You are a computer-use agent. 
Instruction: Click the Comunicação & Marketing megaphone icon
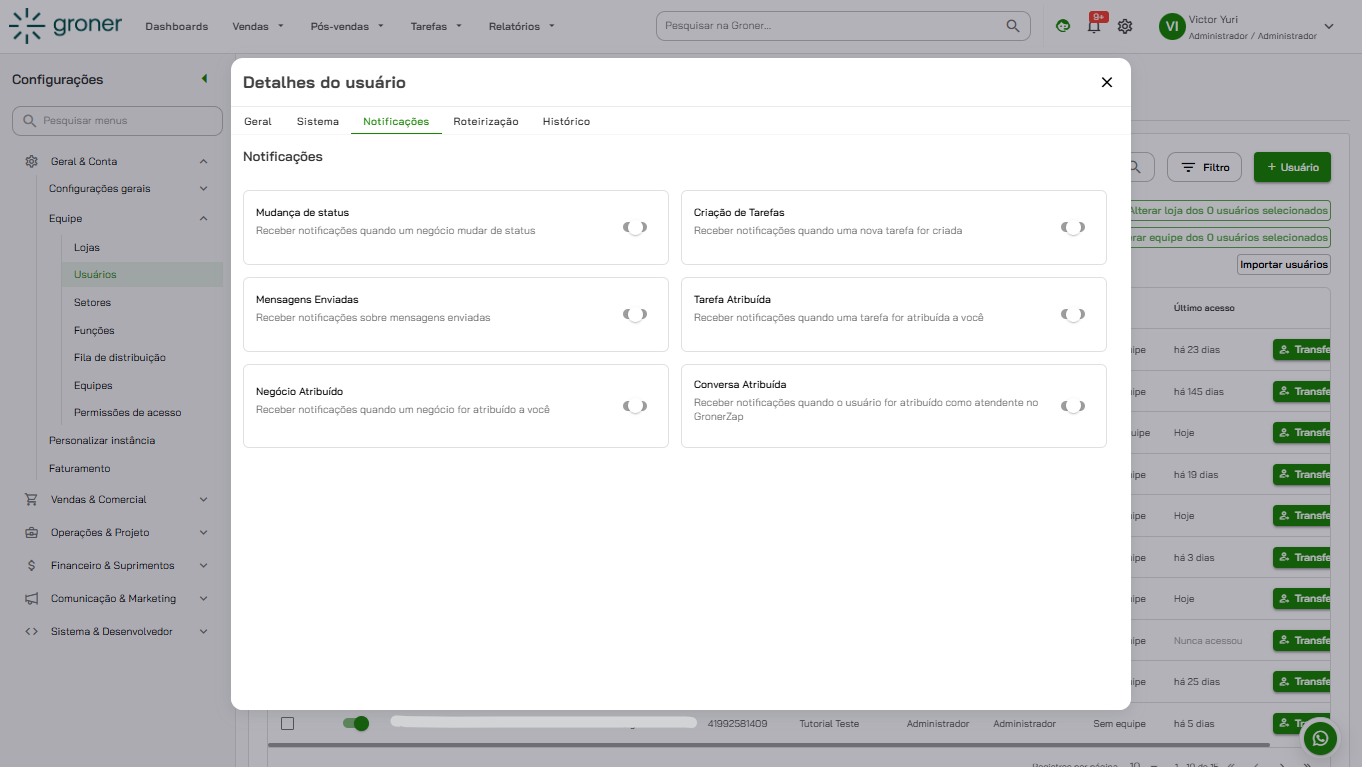(32, 598)
